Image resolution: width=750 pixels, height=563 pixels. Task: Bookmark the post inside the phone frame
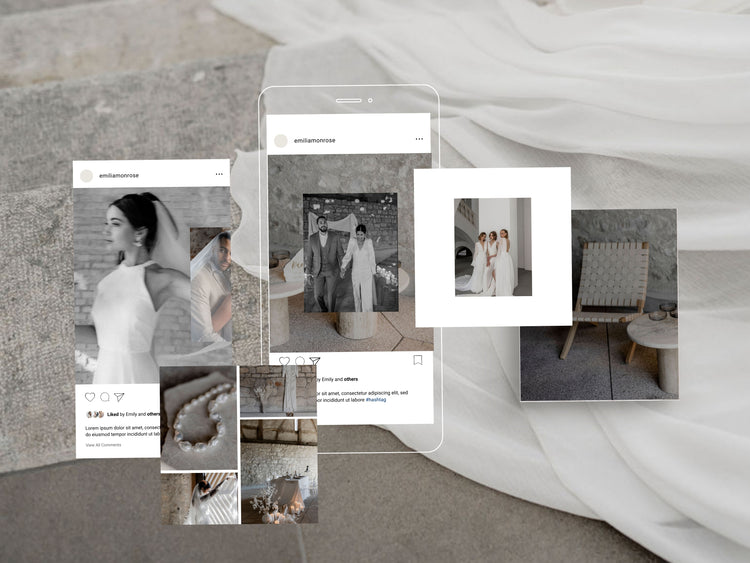pos(418,360)
